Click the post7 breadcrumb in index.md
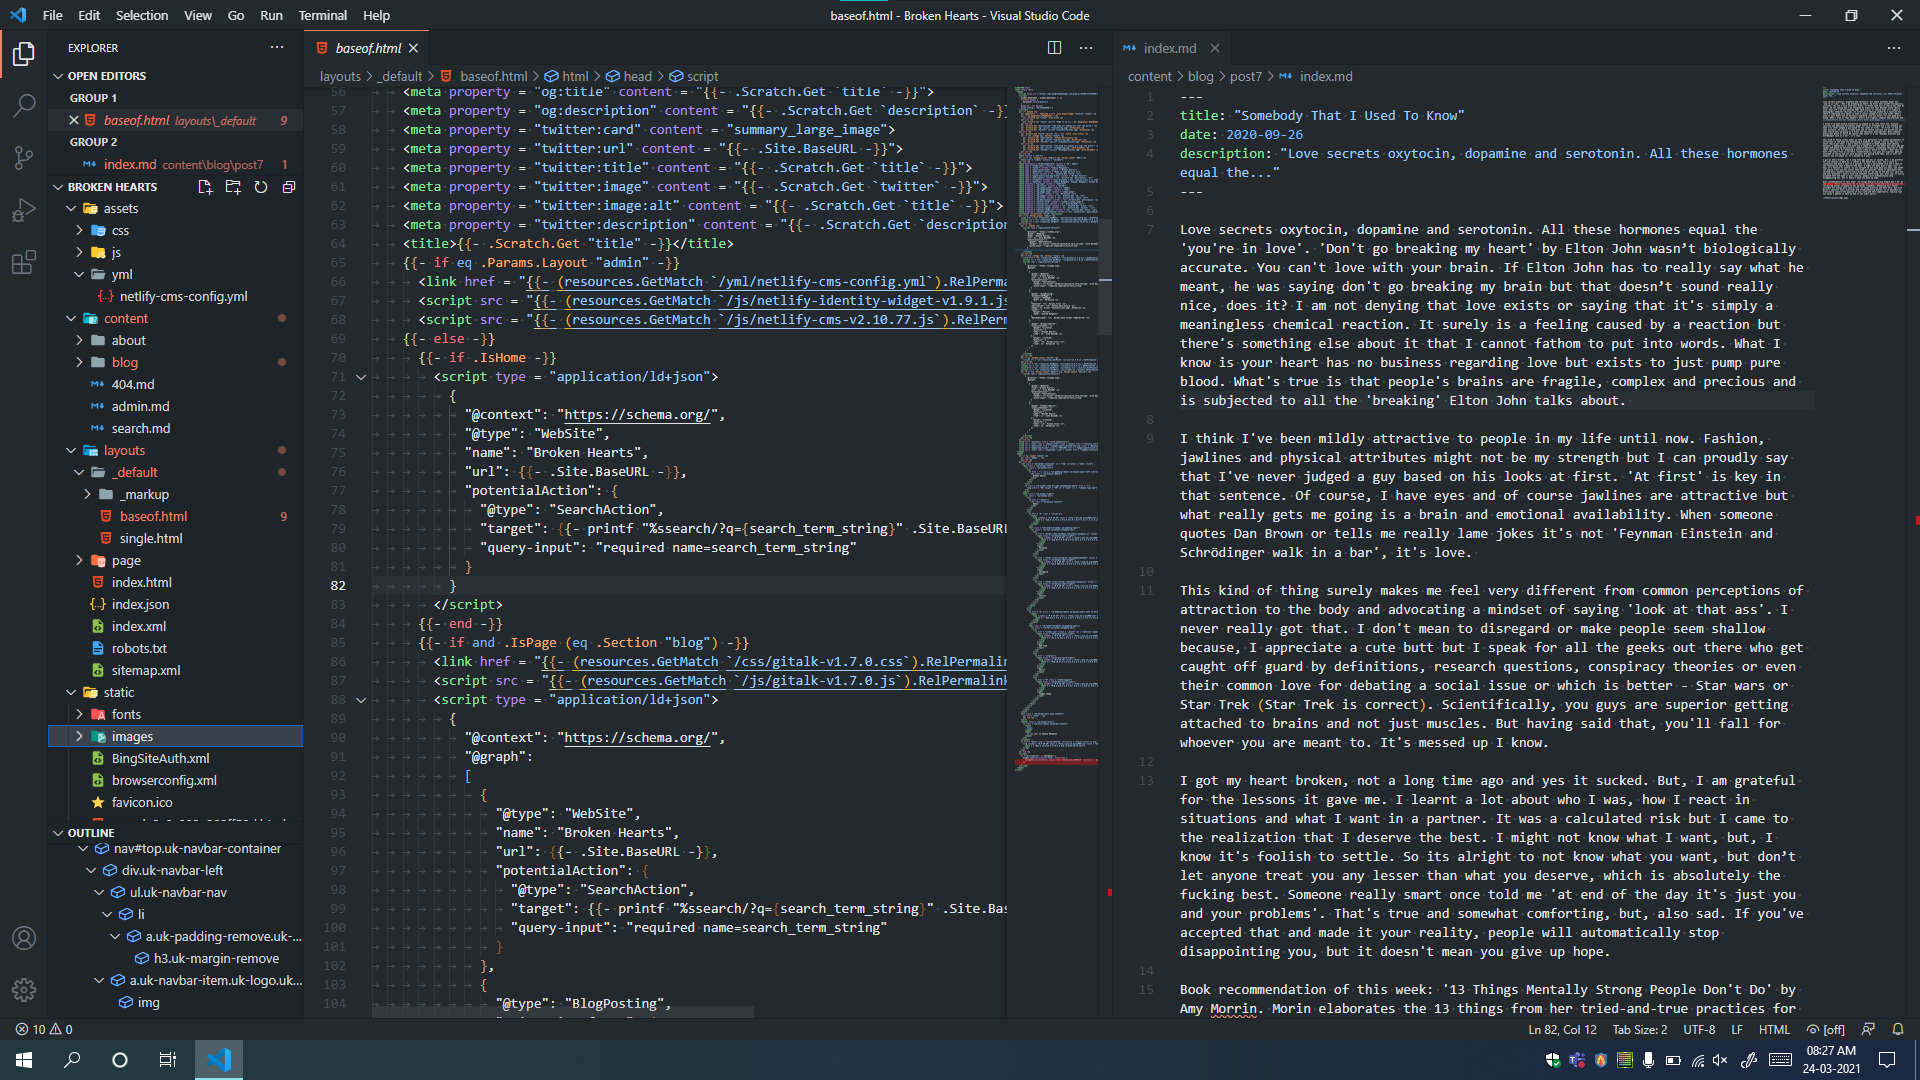Viewport: 1920px width, 1080px height. pos(1246,76)
